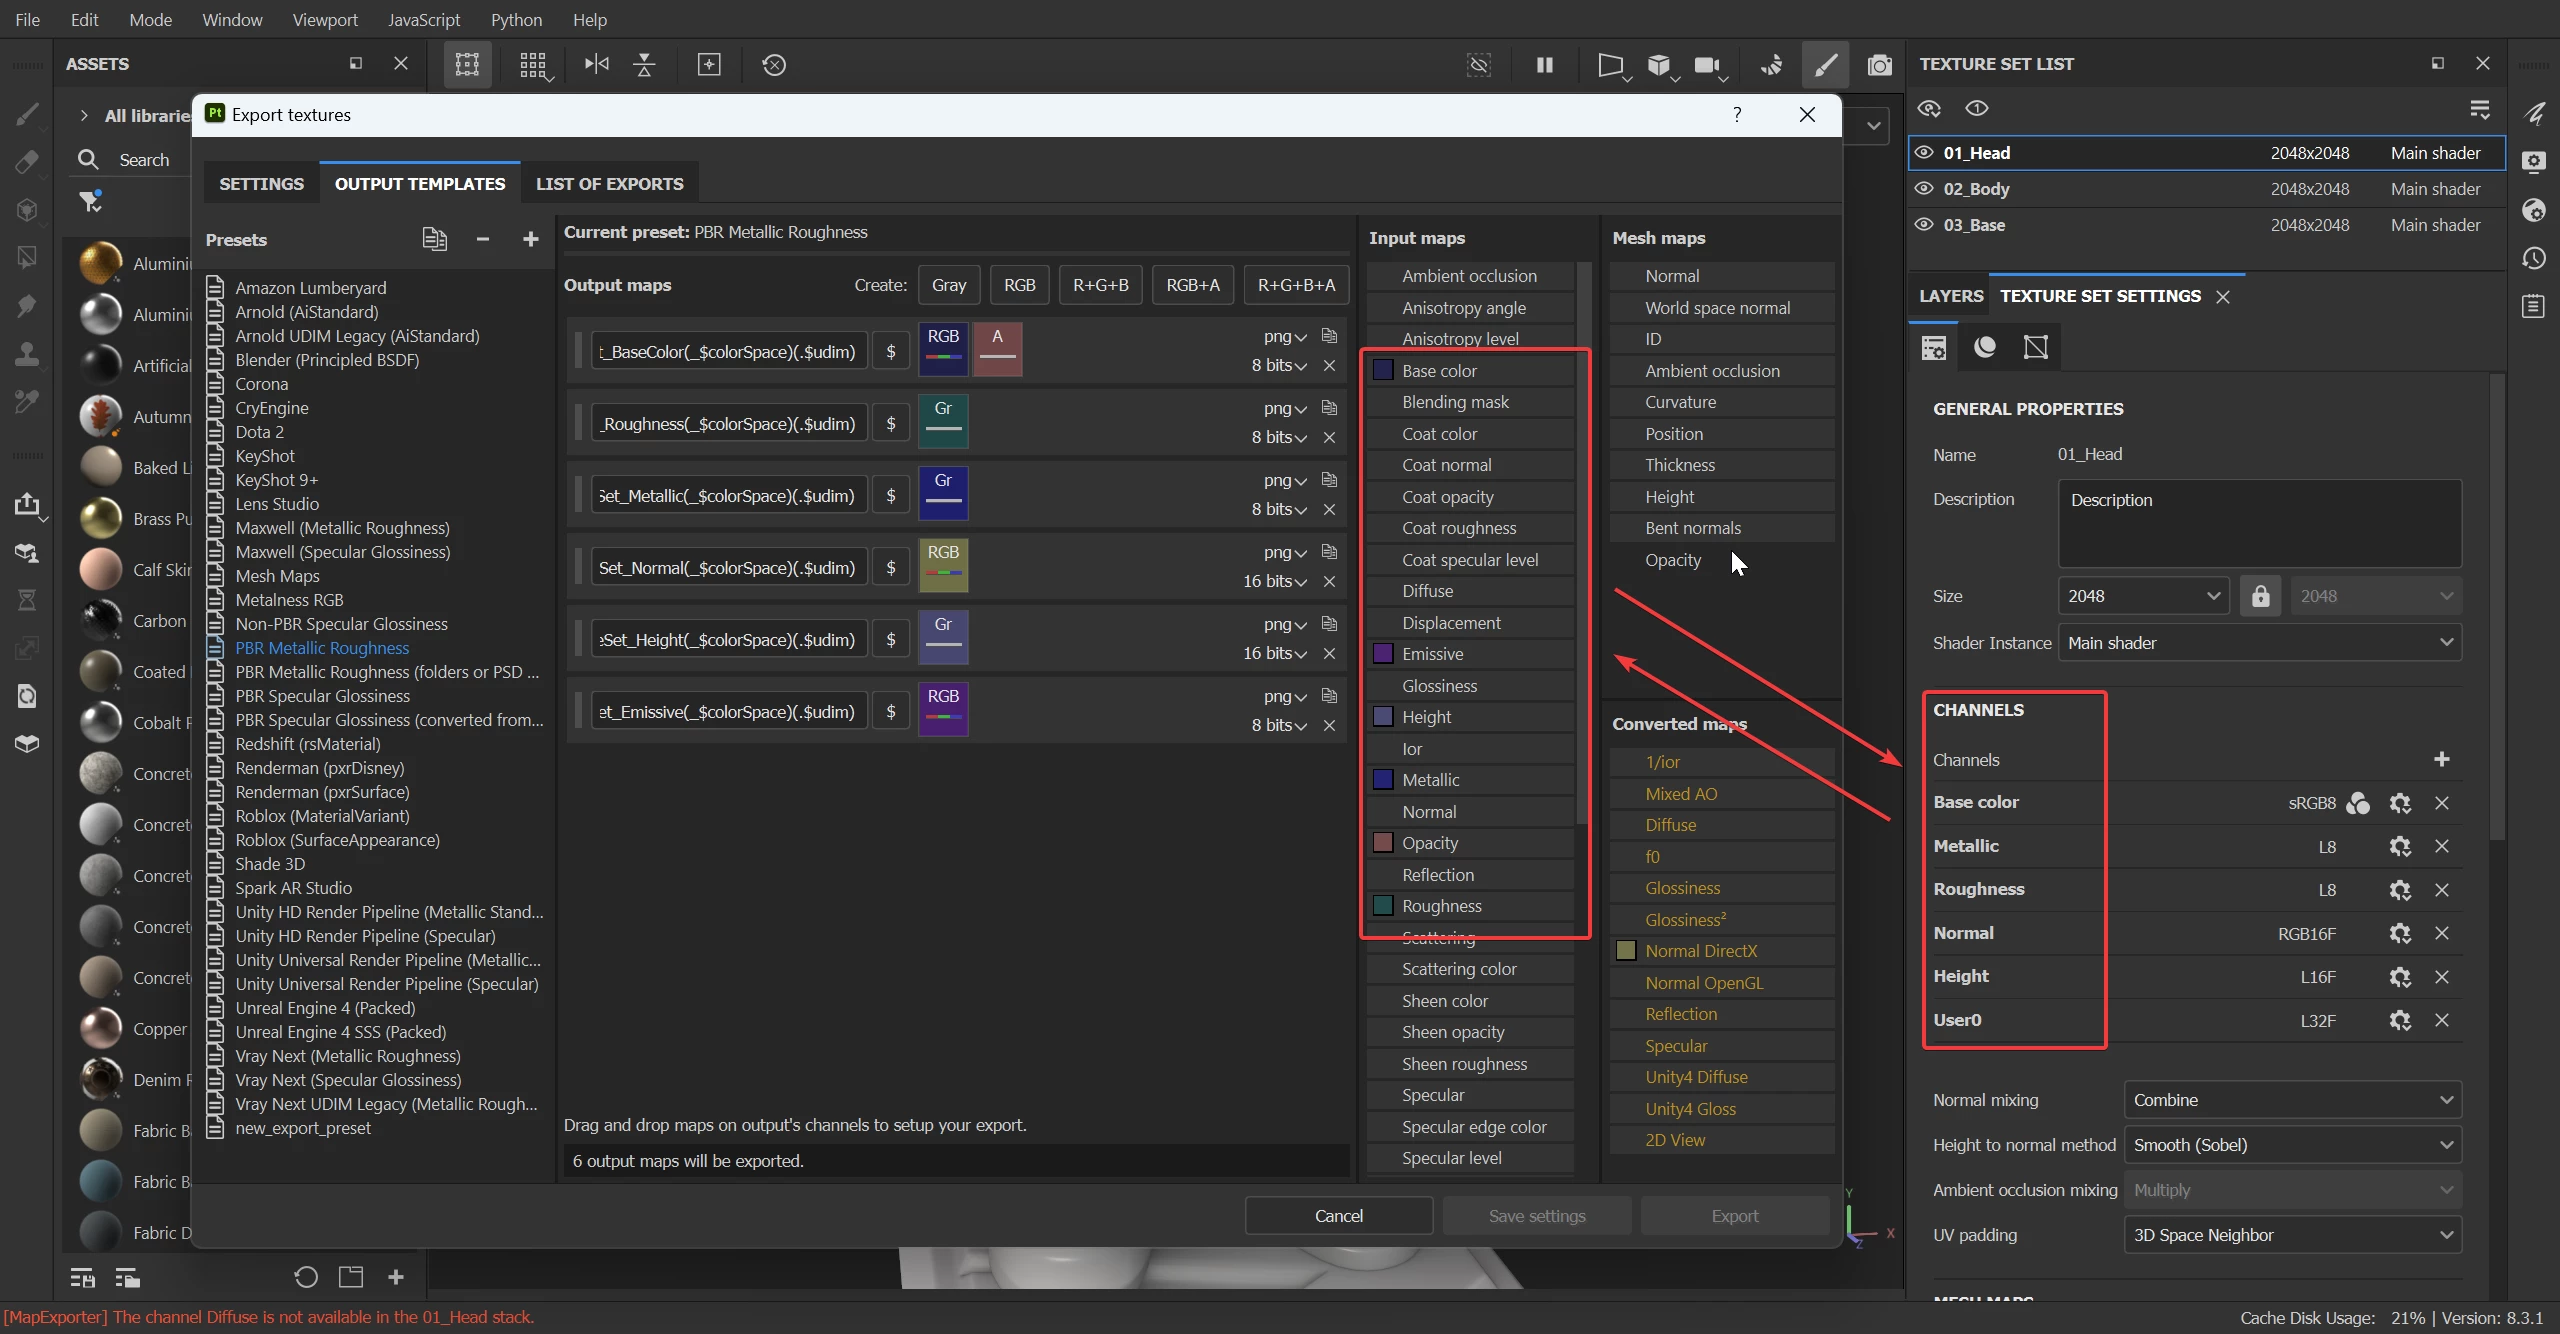Switch to the List of Exports tab
This screenshot has height=1334, width=2560.
pos(609,184)
